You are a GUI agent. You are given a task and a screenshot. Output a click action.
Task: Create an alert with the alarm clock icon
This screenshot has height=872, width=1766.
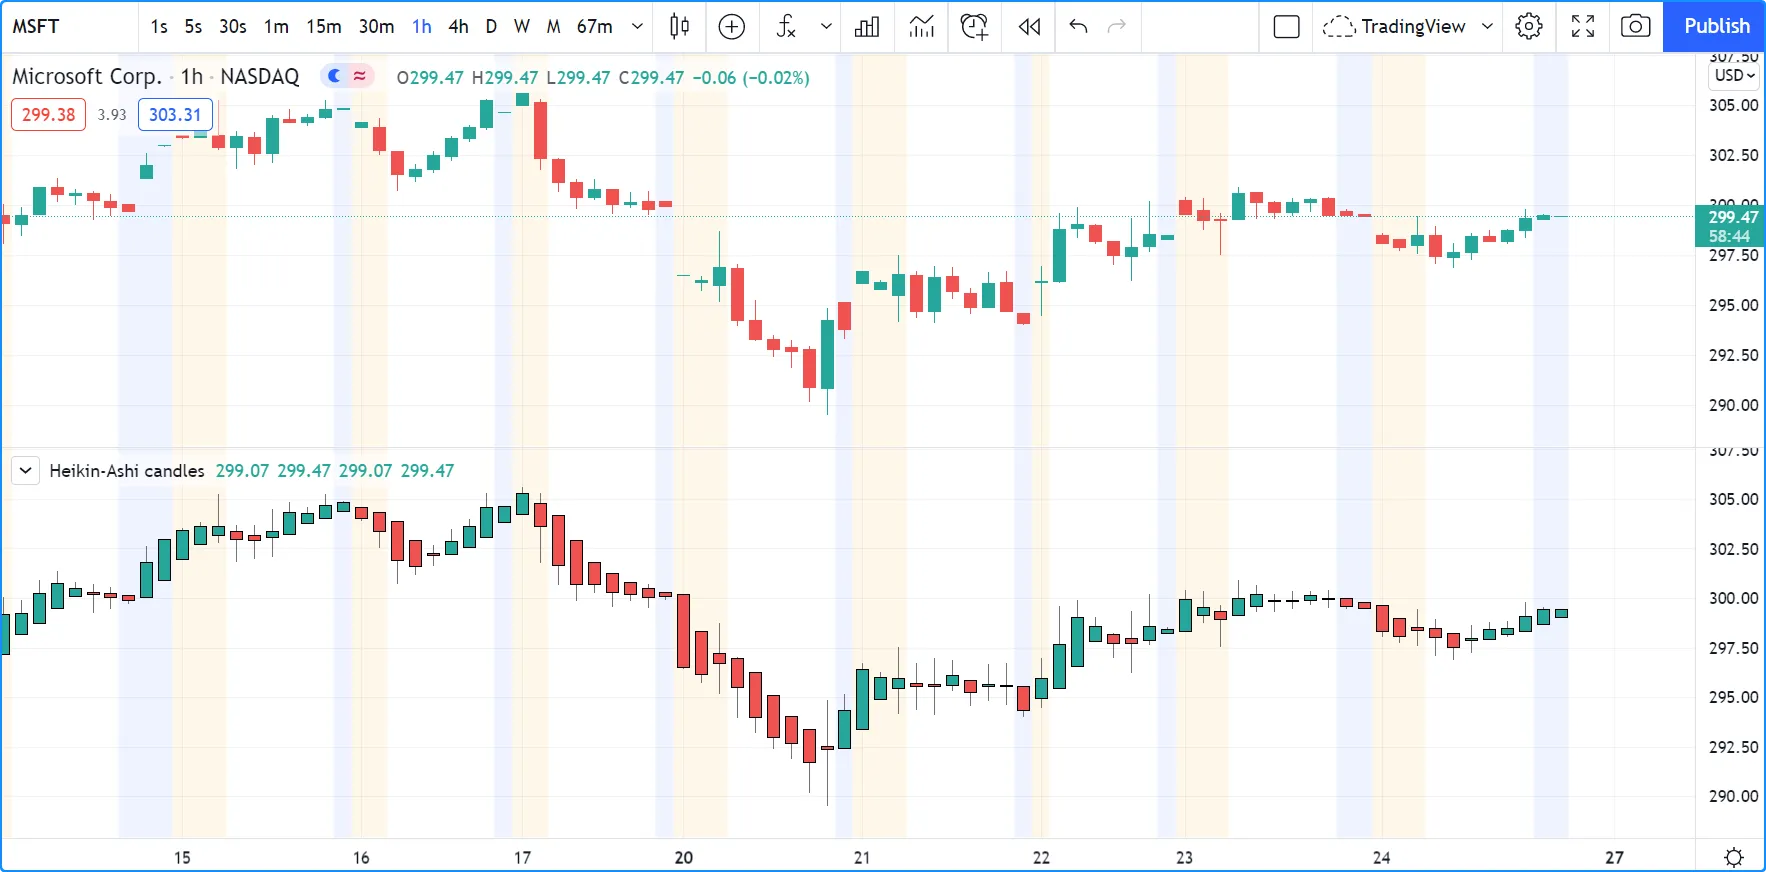974,27
